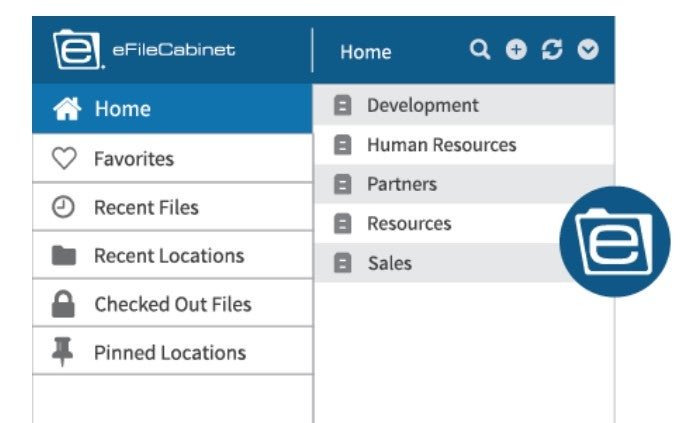The image size is (680, 423).
Task: Click the eFileCabinet logo in header
Action: (x=144, y=49)
